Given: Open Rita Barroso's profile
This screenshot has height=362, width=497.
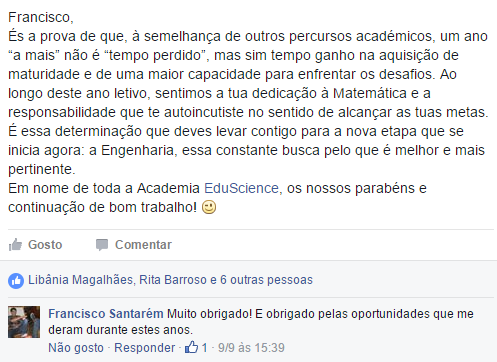Looking at the screenshot, I should click(x=173, y=280).
